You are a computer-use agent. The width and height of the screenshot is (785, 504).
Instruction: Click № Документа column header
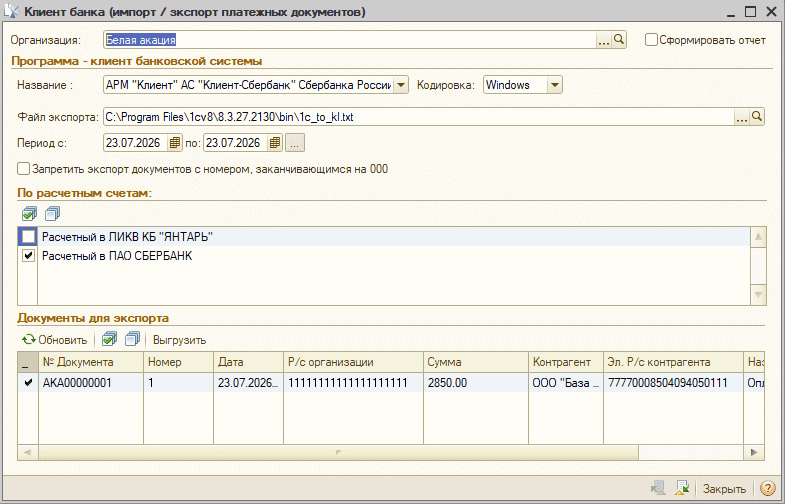click(x=91, y=362)
